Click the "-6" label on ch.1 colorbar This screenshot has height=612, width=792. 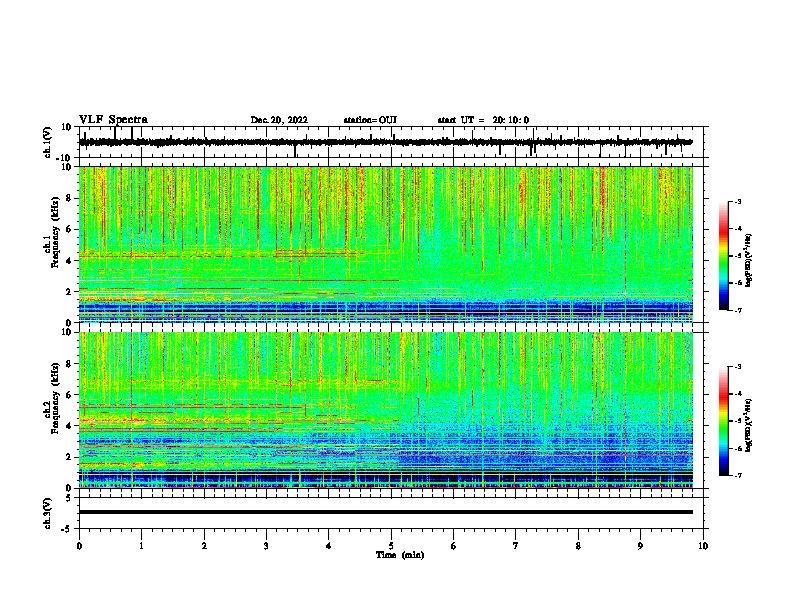(x=738, y=283)
